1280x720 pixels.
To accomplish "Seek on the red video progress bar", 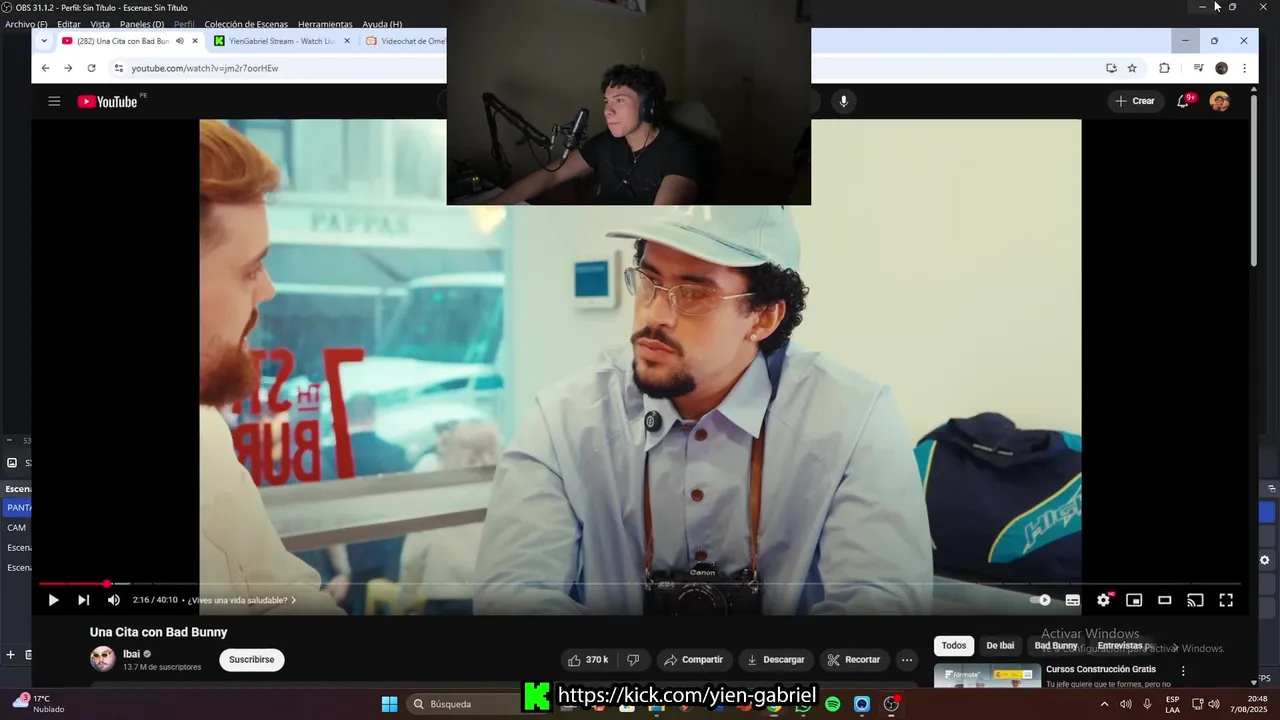I will (x=640, y=583).
